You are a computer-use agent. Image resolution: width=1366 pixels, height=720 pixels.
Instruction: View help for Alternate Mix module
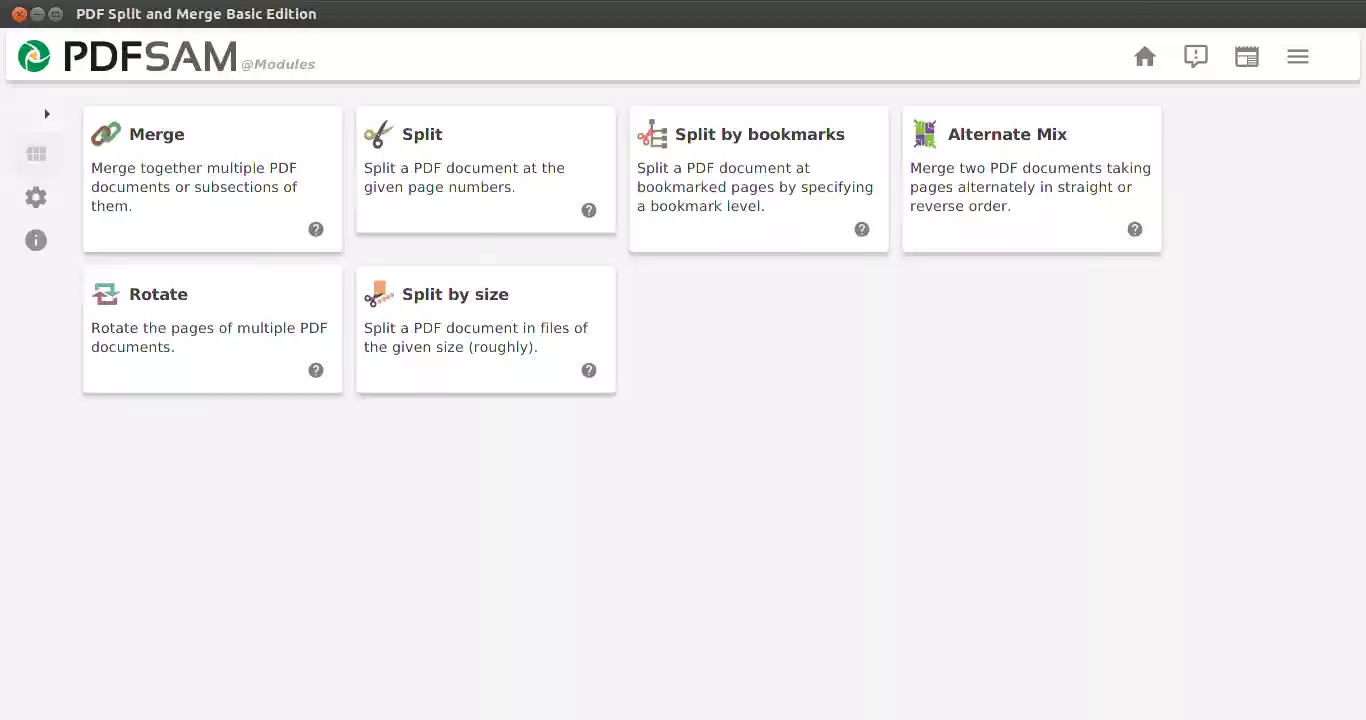(x=1135, y=229)
